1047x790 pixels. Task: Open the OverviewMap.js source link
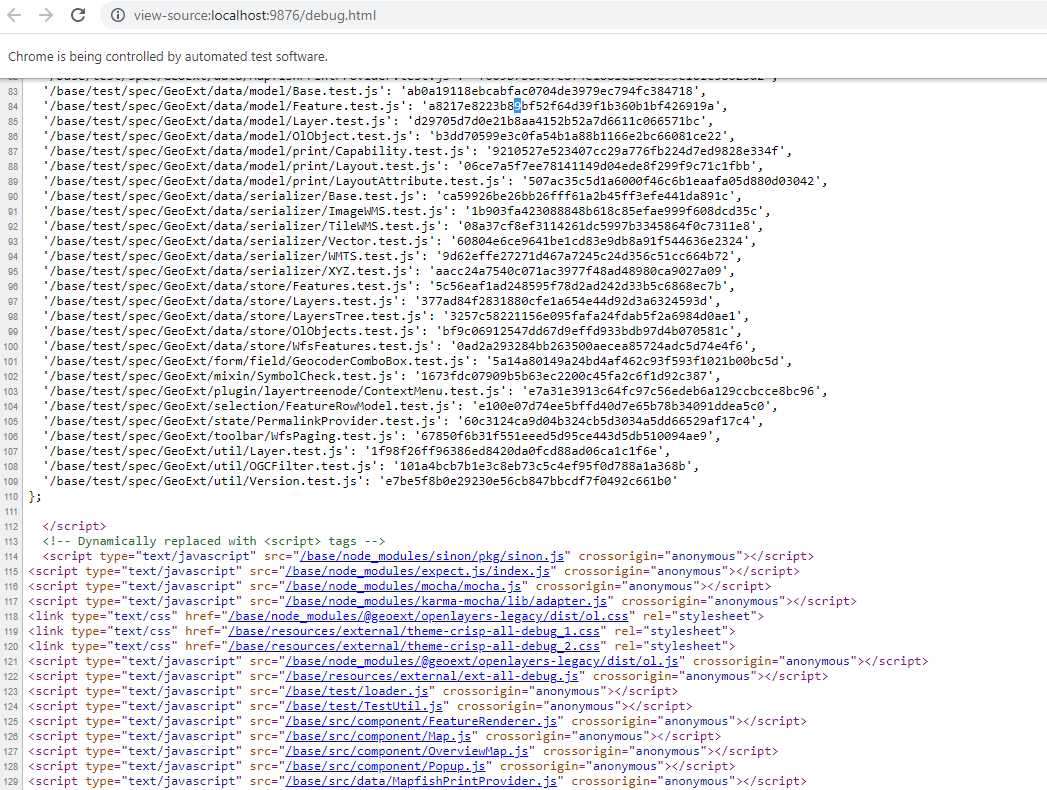tap(407, 751)
